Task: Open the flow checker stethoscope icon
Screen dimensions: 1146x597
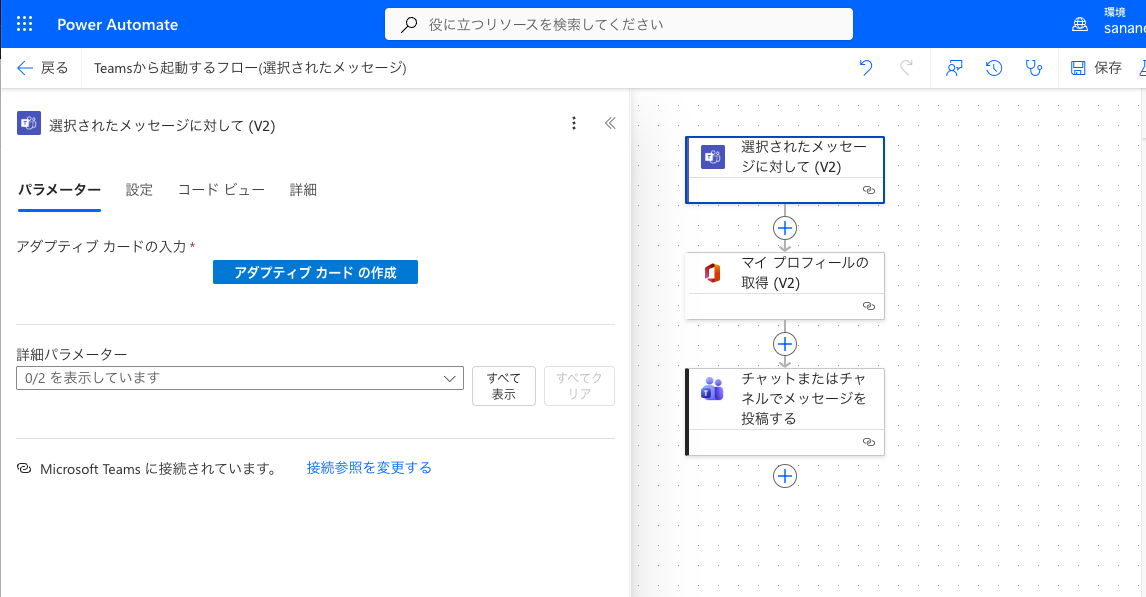Action: pyautogui.click(x=1033, y=68)
